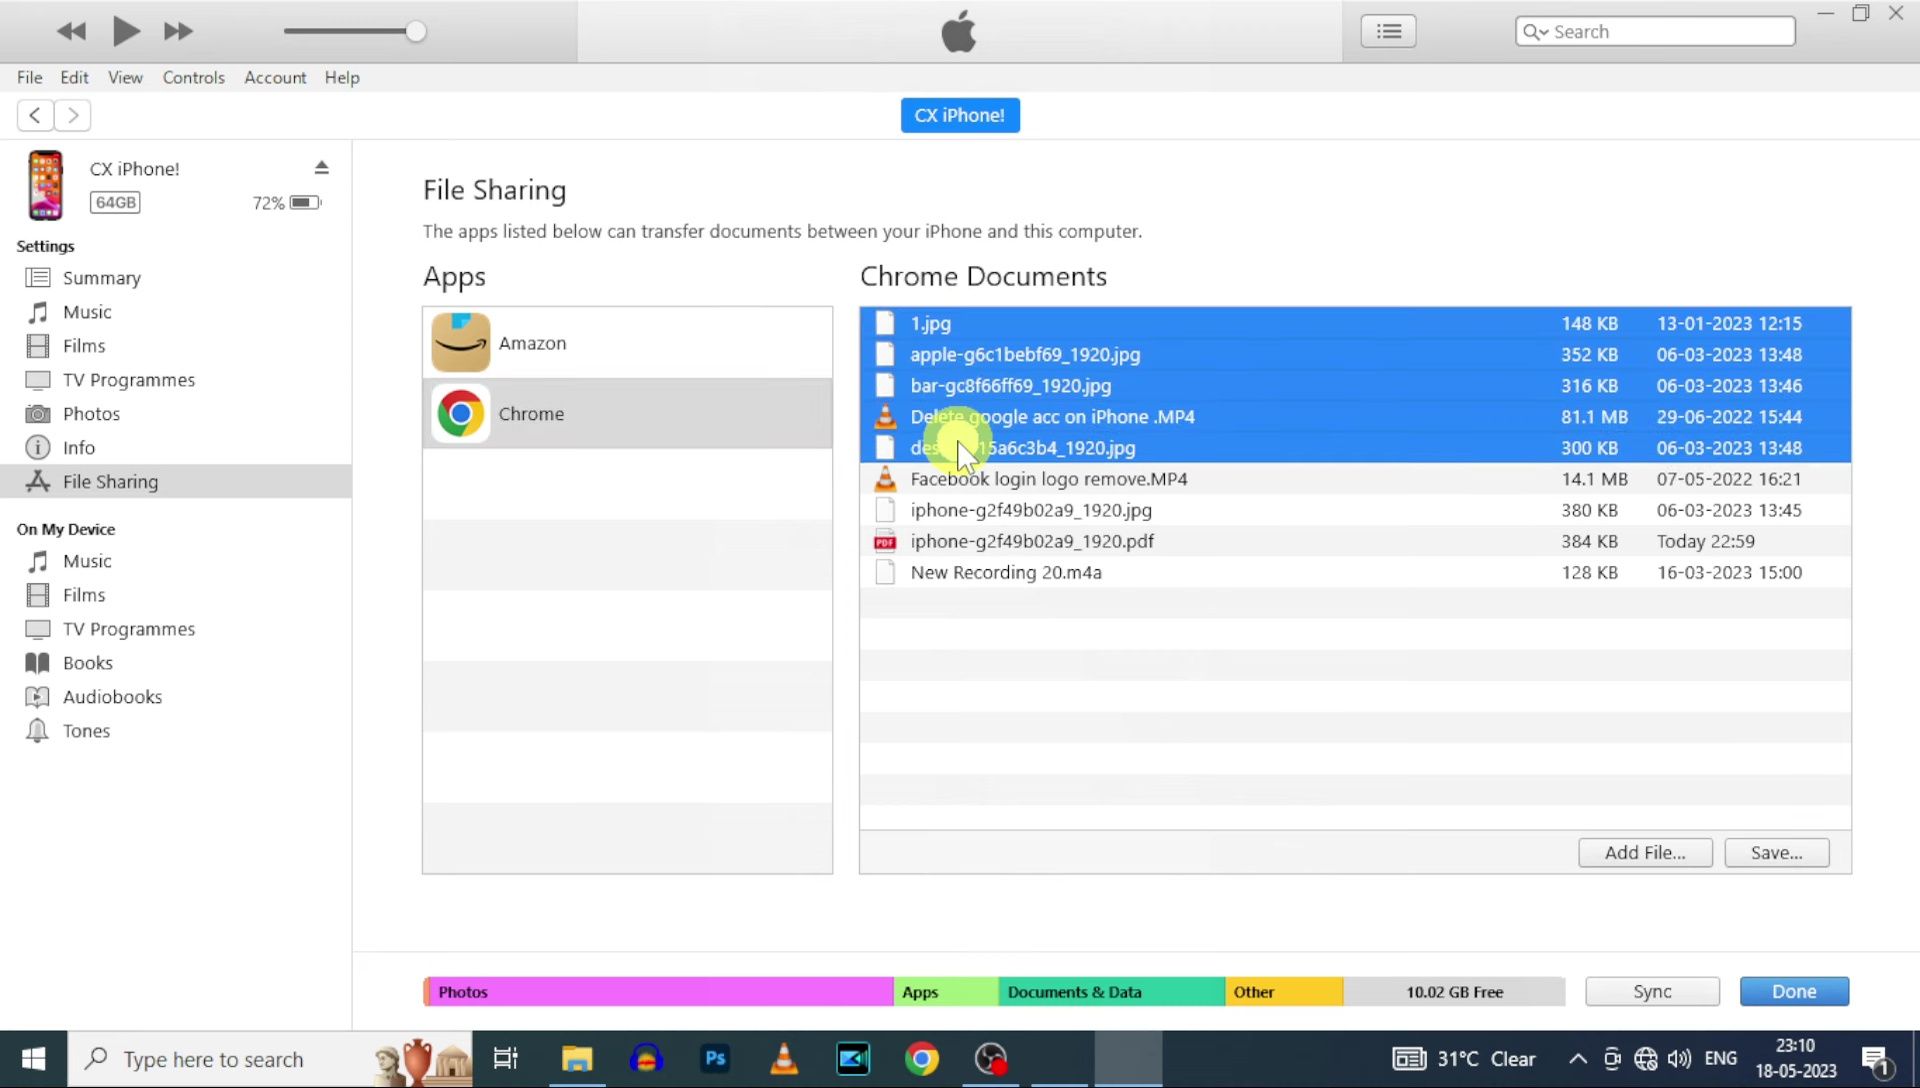Click the volume icon in system tray
The image size is (1920, 1088).
pos(1679,1059)
